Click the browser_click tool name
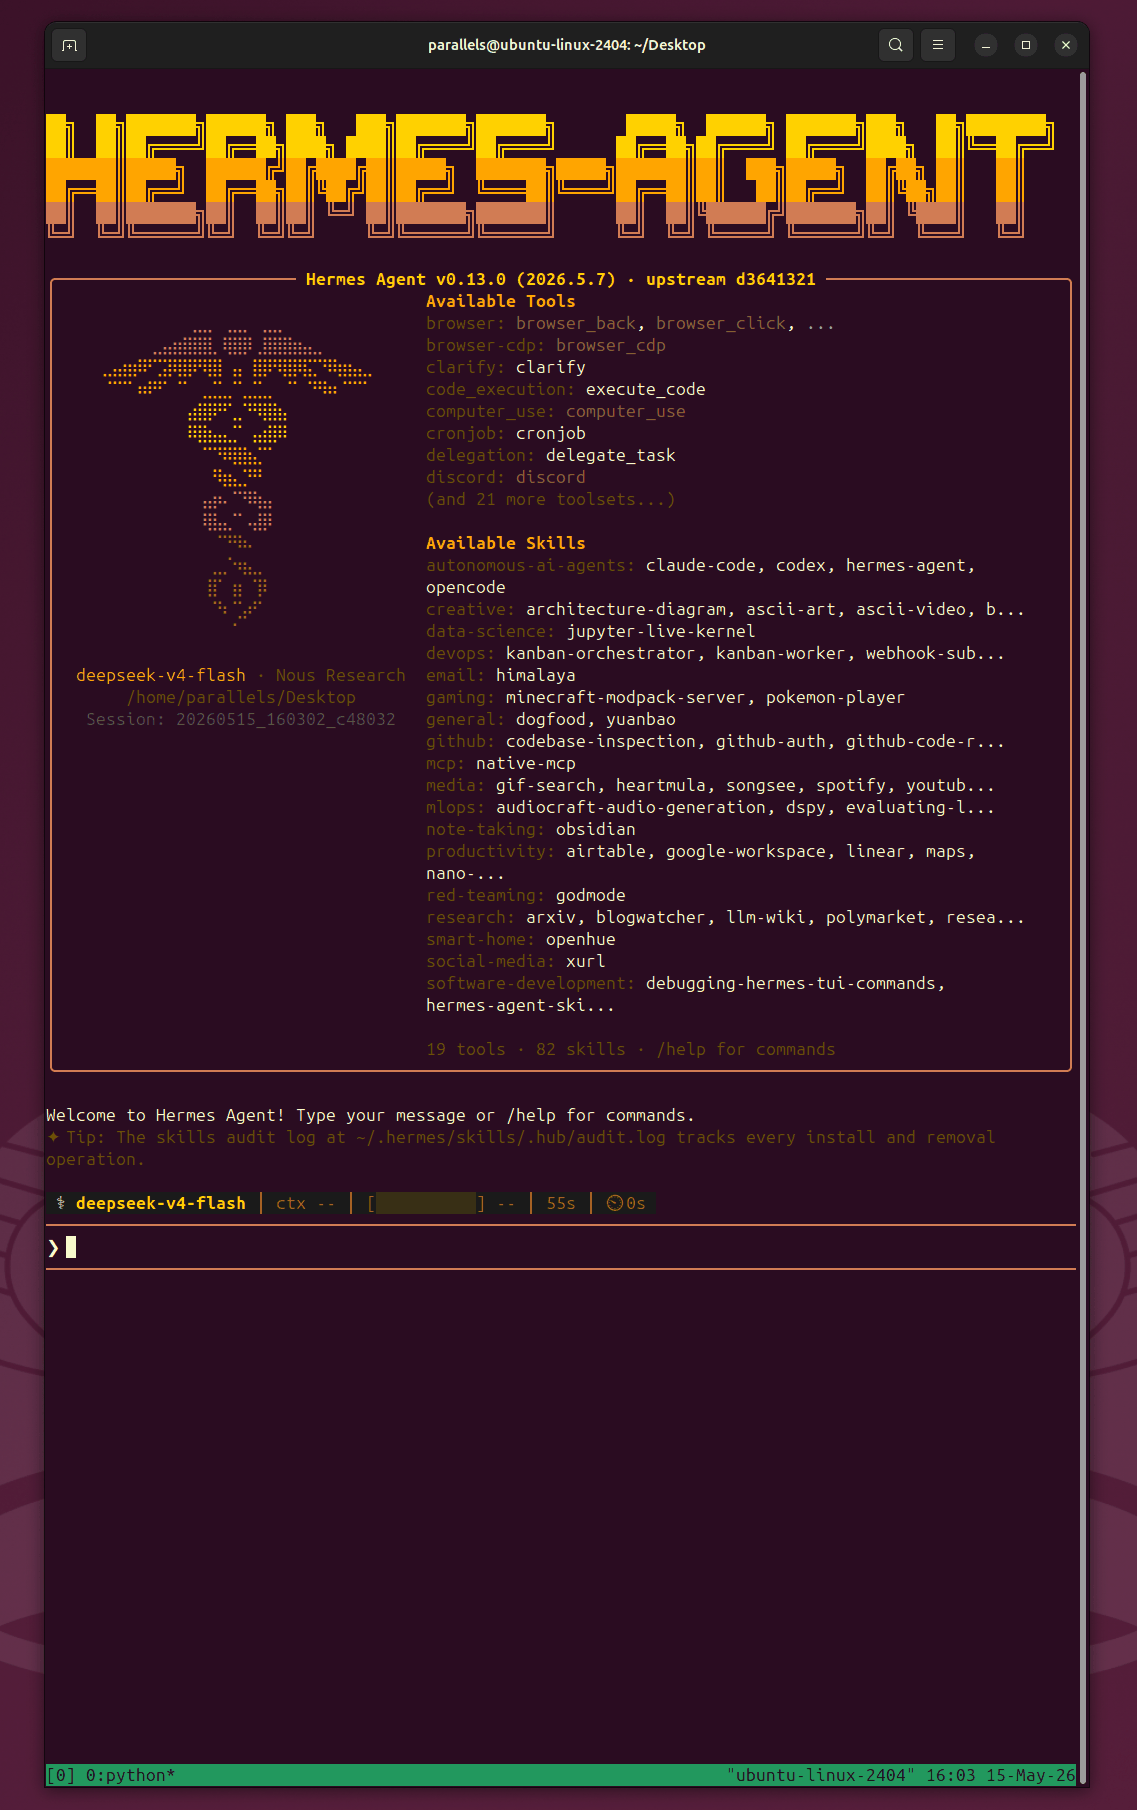1137x1810 pixels. pos(721,323)
